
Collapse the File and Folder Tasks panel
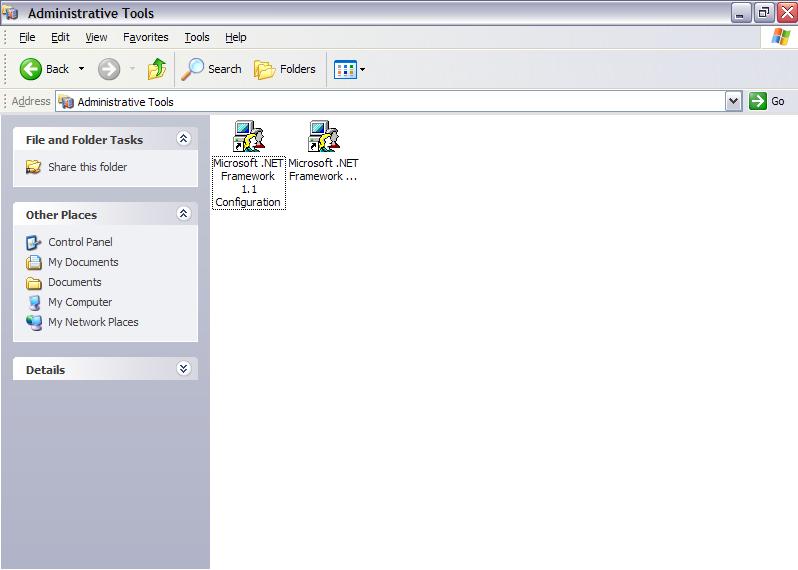183,138
